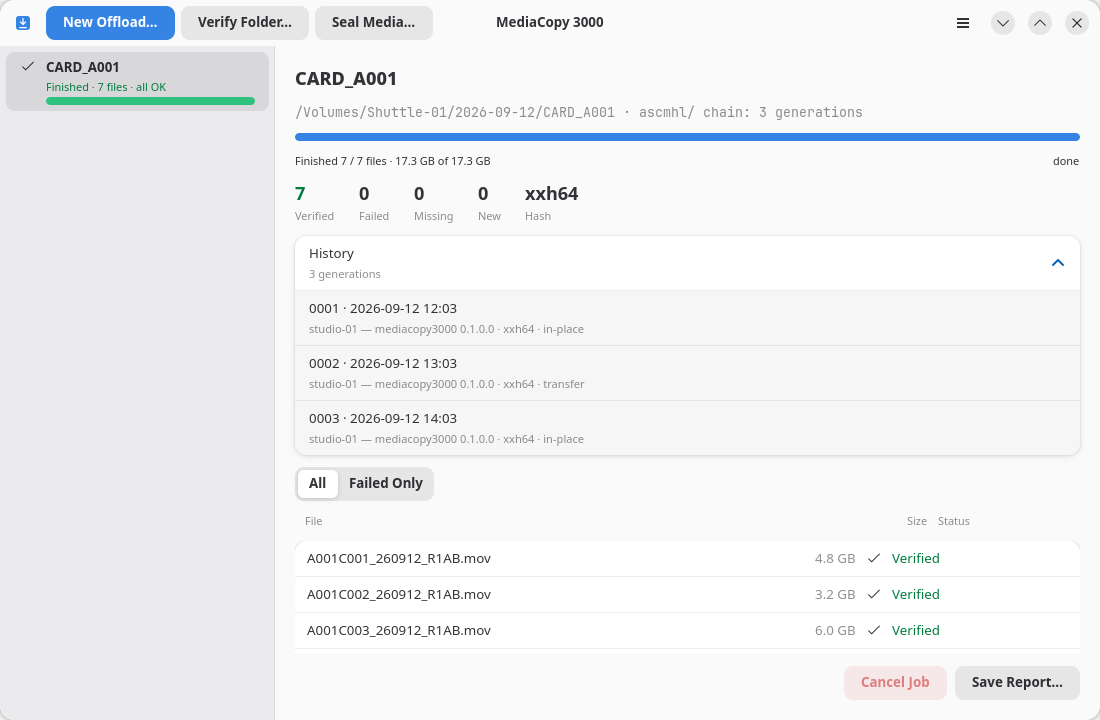1100x720 pixels.
Task: Collapse the History section chevron
Action: [1058, 263]
